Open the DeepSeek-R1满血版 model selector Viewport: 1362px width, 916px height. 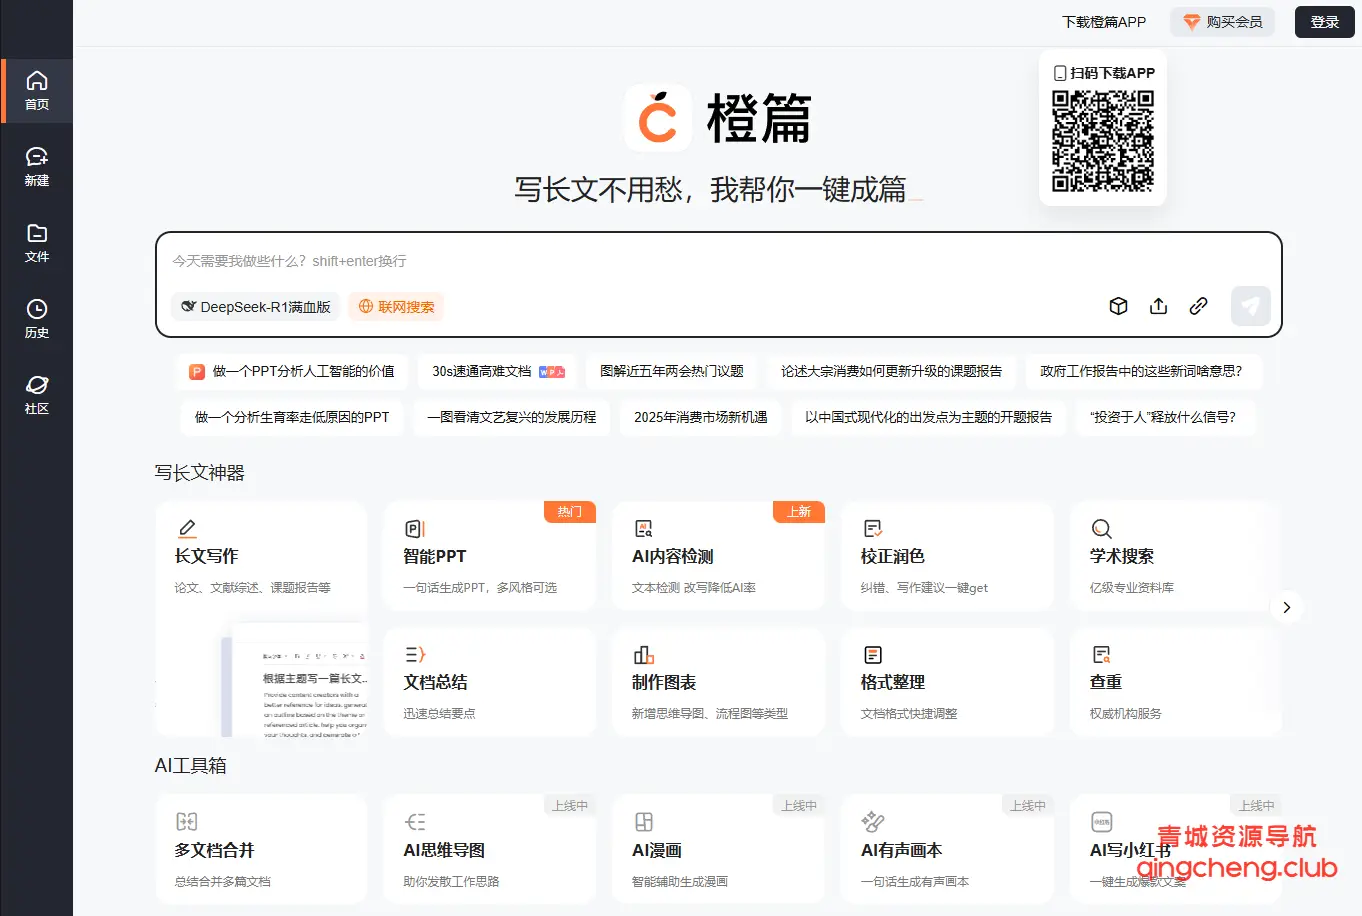coord(255,307)
